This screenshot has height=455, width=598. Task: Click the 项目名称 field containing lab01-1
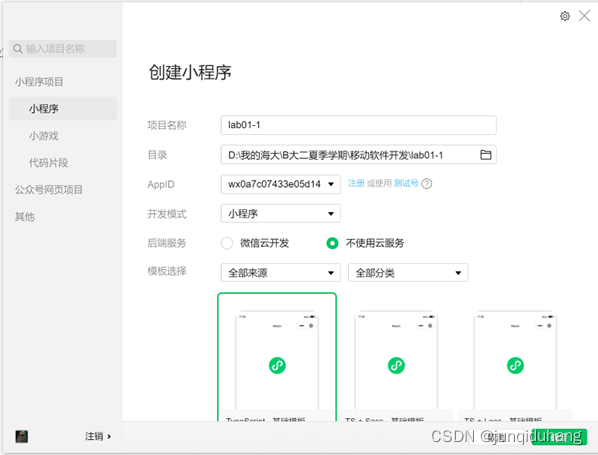(x=358, y=125)
